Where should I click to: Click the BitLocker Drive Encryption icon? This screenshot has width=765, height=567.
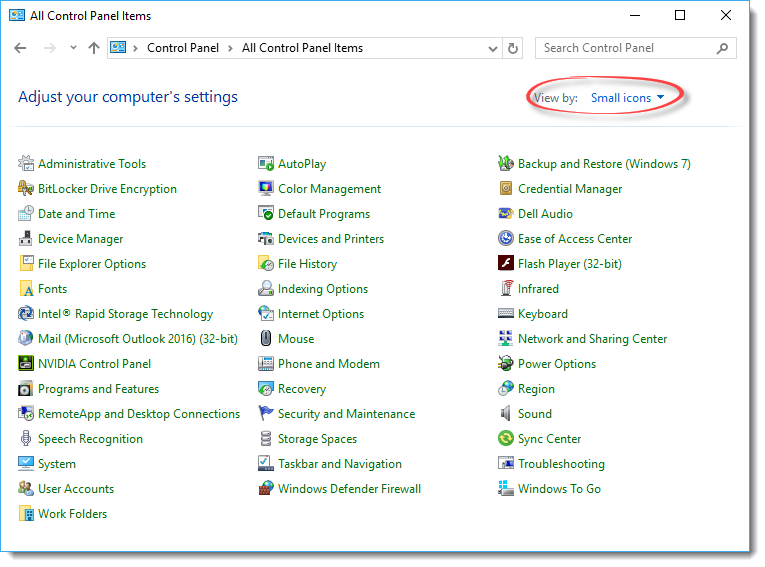(x=26, y=188)
